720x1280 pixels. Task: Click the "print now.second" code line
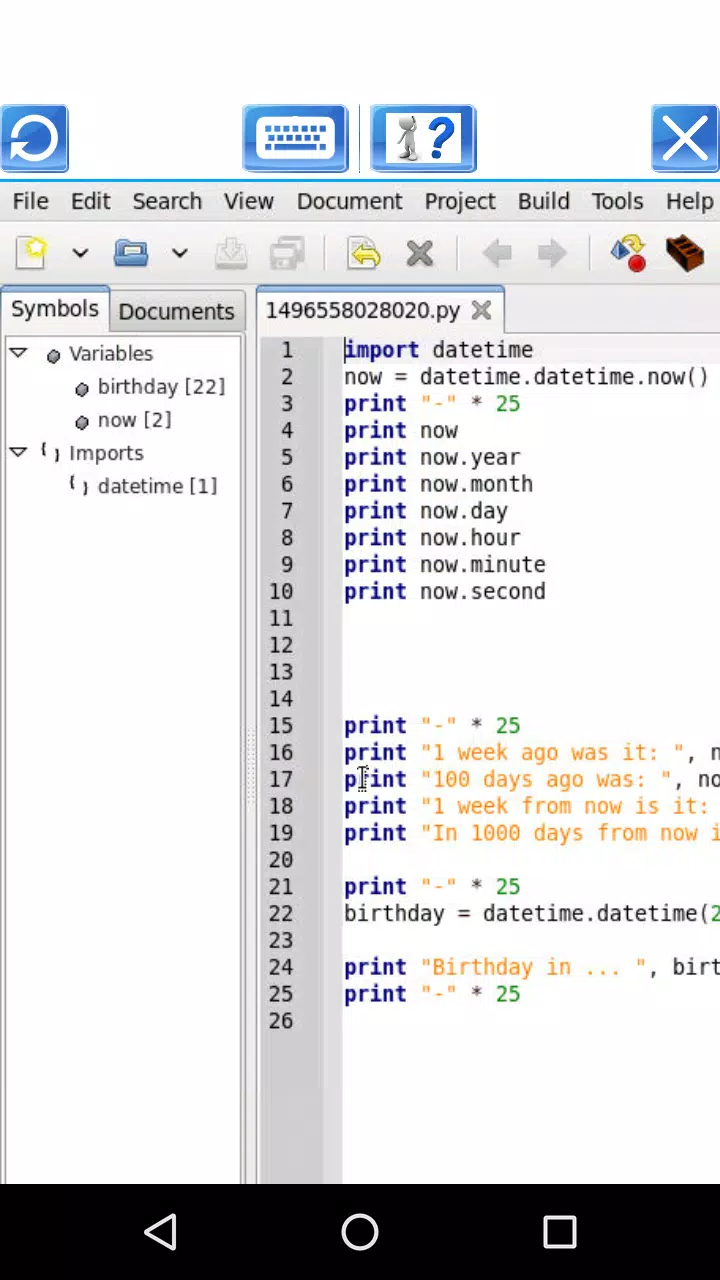(x=445, y=591)
